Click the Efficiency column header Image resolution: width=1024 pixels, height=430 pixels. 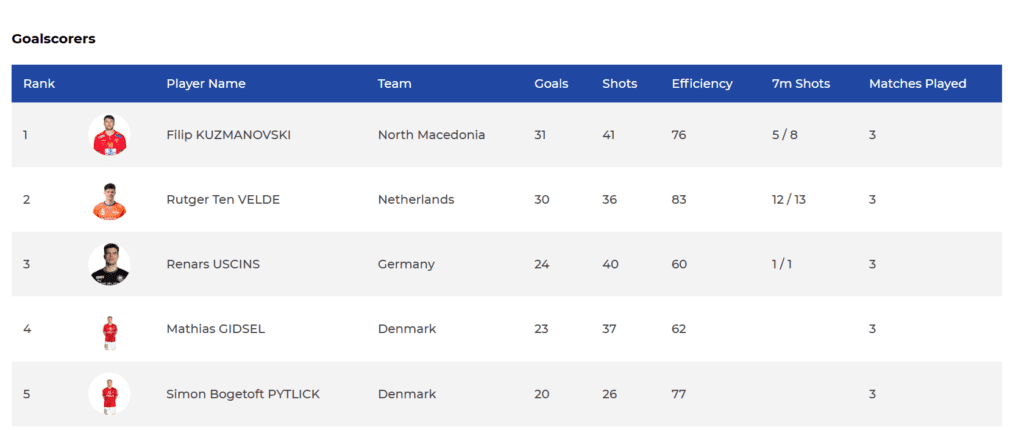tap(702, 84)
